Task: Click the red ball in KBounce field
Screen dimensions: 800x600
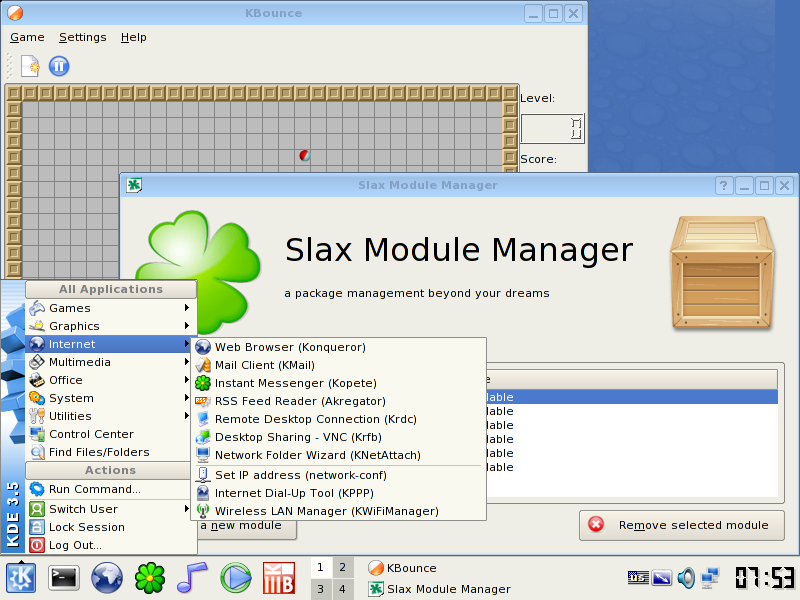Action: 305,155
